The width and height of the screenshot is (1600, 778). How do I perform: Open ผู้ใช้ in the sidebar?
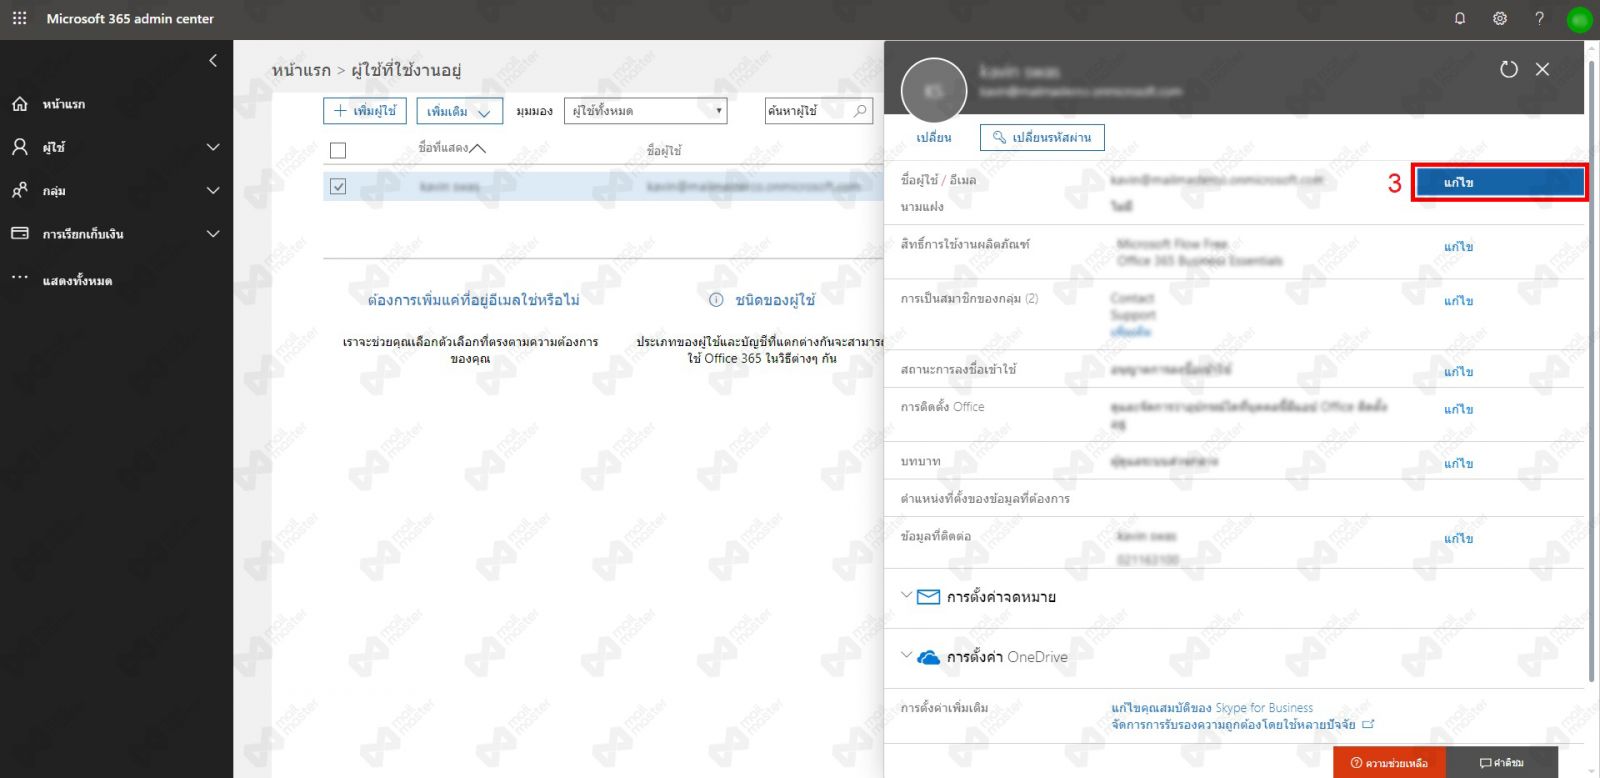[x=53, y=147]
